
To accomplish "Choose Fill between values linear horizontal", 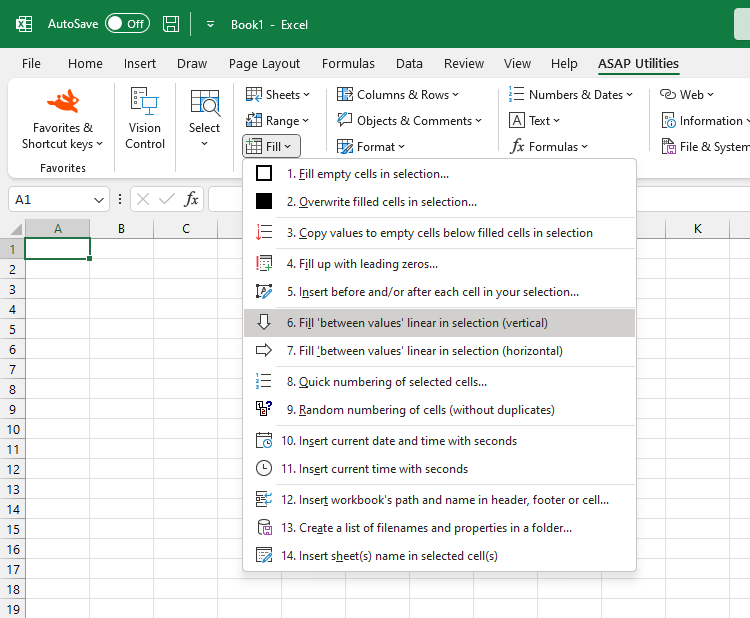I will tap(439, 351).
